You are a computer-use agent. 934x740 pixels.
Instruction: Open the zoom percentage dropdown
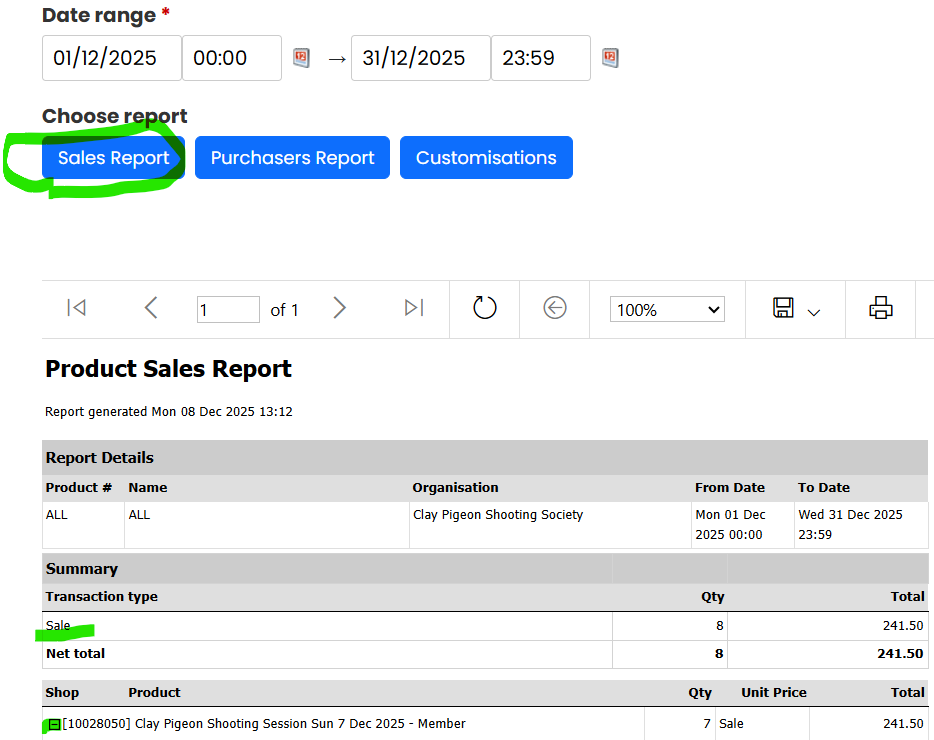coord(667,309)
